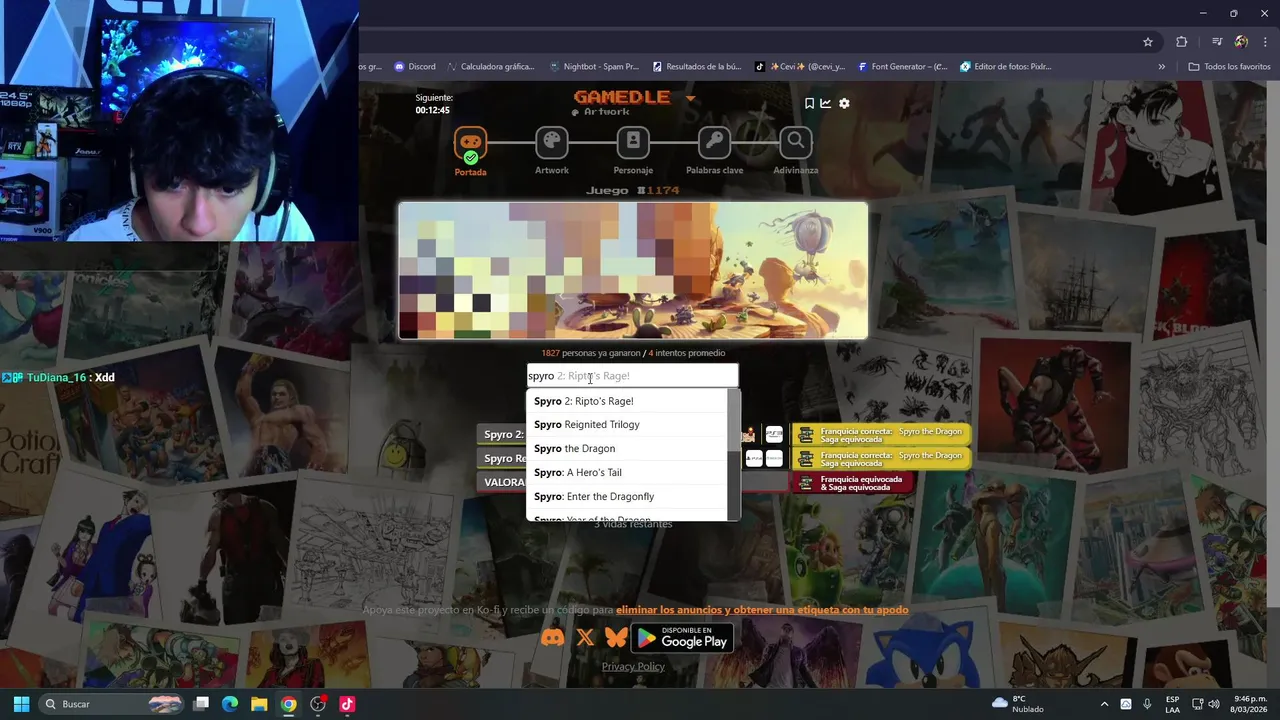Open the Gamedle statistics chart icon
The width and height of the screenshot is (1280, 720).
[826, 103]
